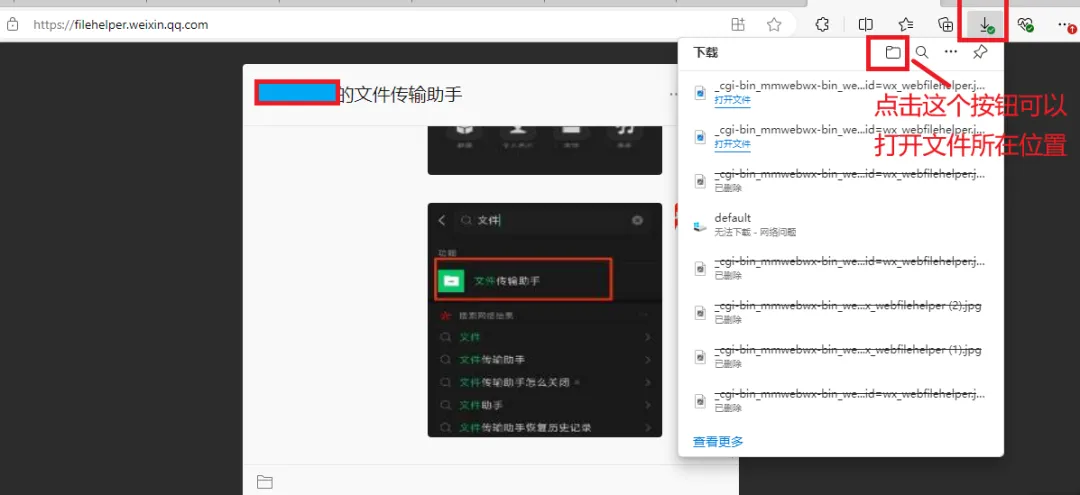Image resolution: width=1080 pixels, height=495 pixels.
Task: Search downloads with magnifier icon
Action: [x=922, y=52]
